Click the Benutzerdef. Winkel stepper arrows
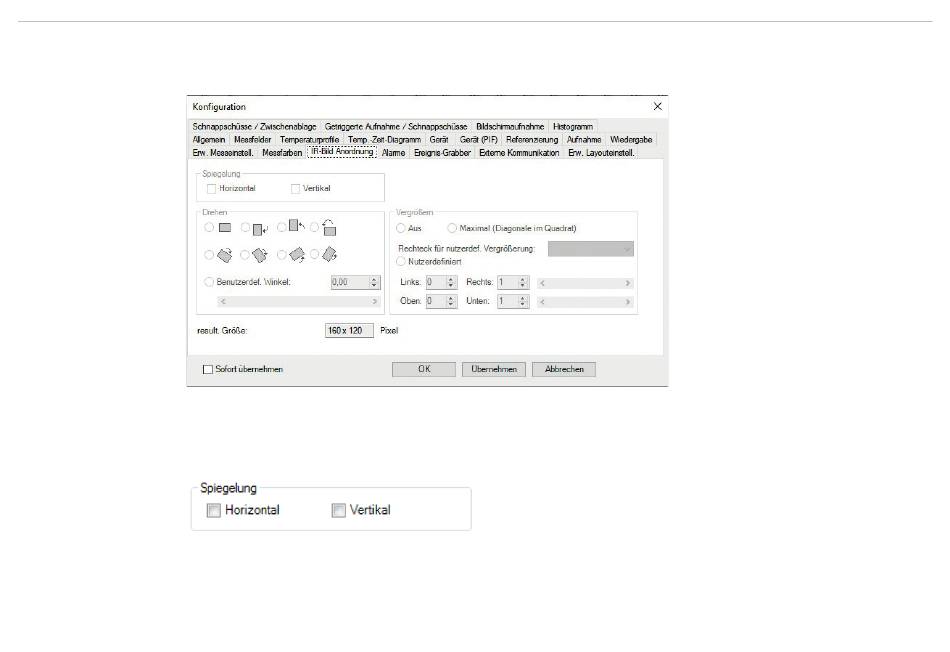This screenshot has width=950, height=652. pyautogui.click(x=374, y=282)
